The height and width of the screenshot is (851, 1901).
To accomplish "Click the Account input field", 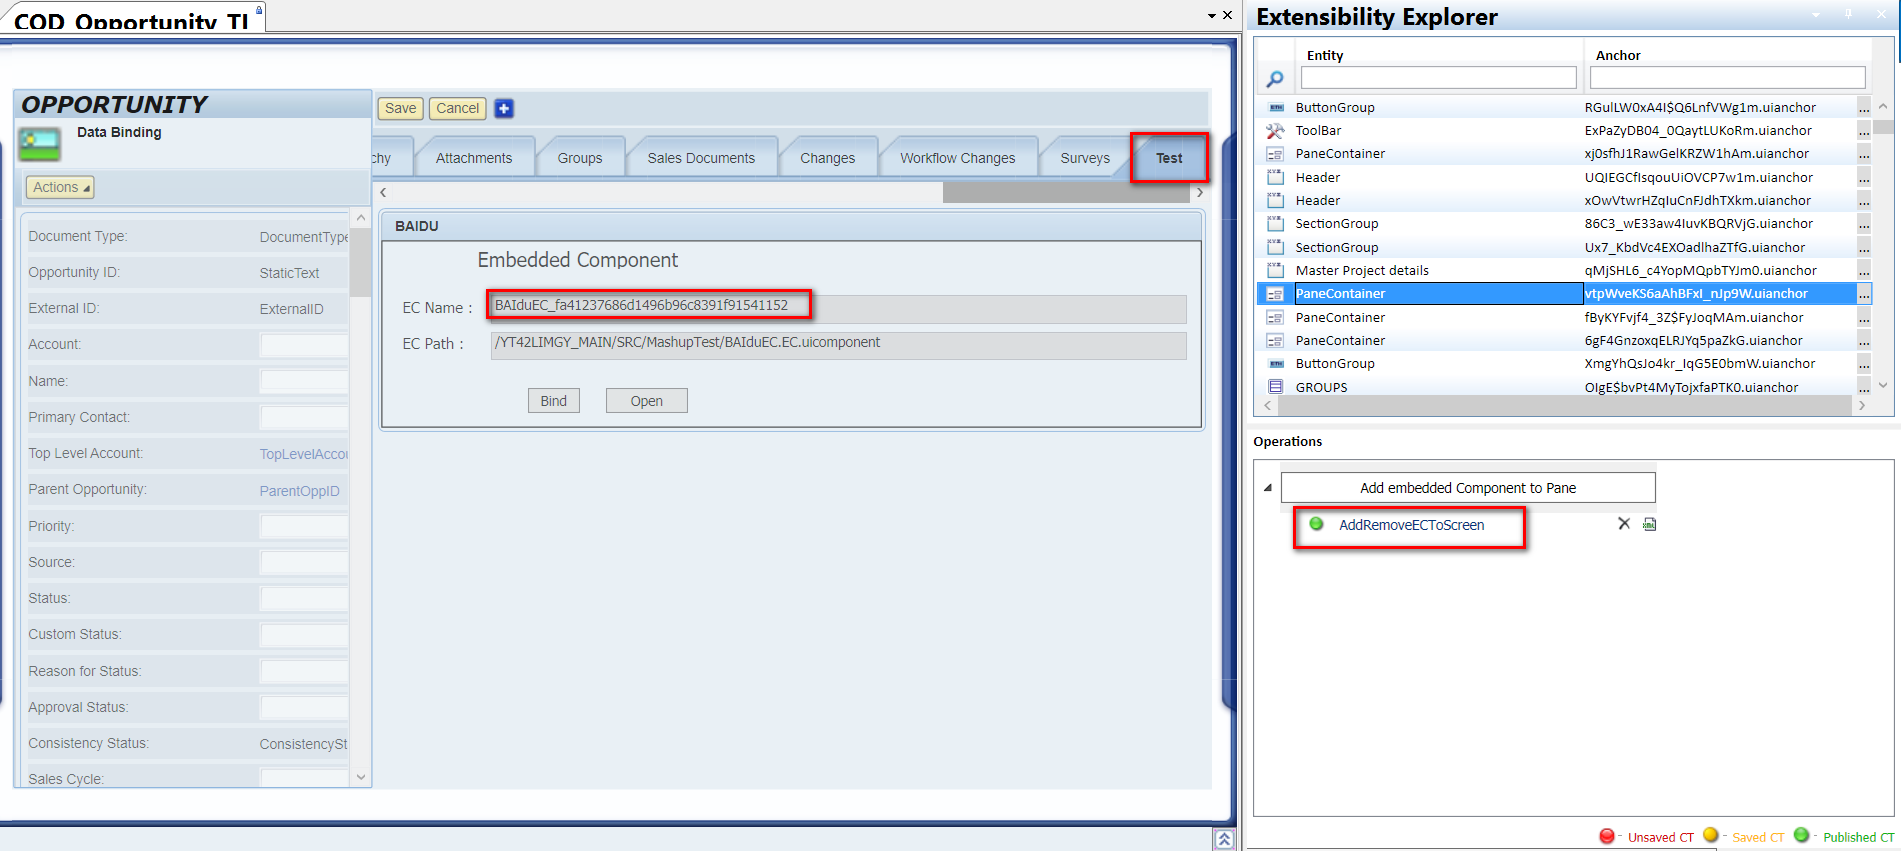I will tap(304, 345).
